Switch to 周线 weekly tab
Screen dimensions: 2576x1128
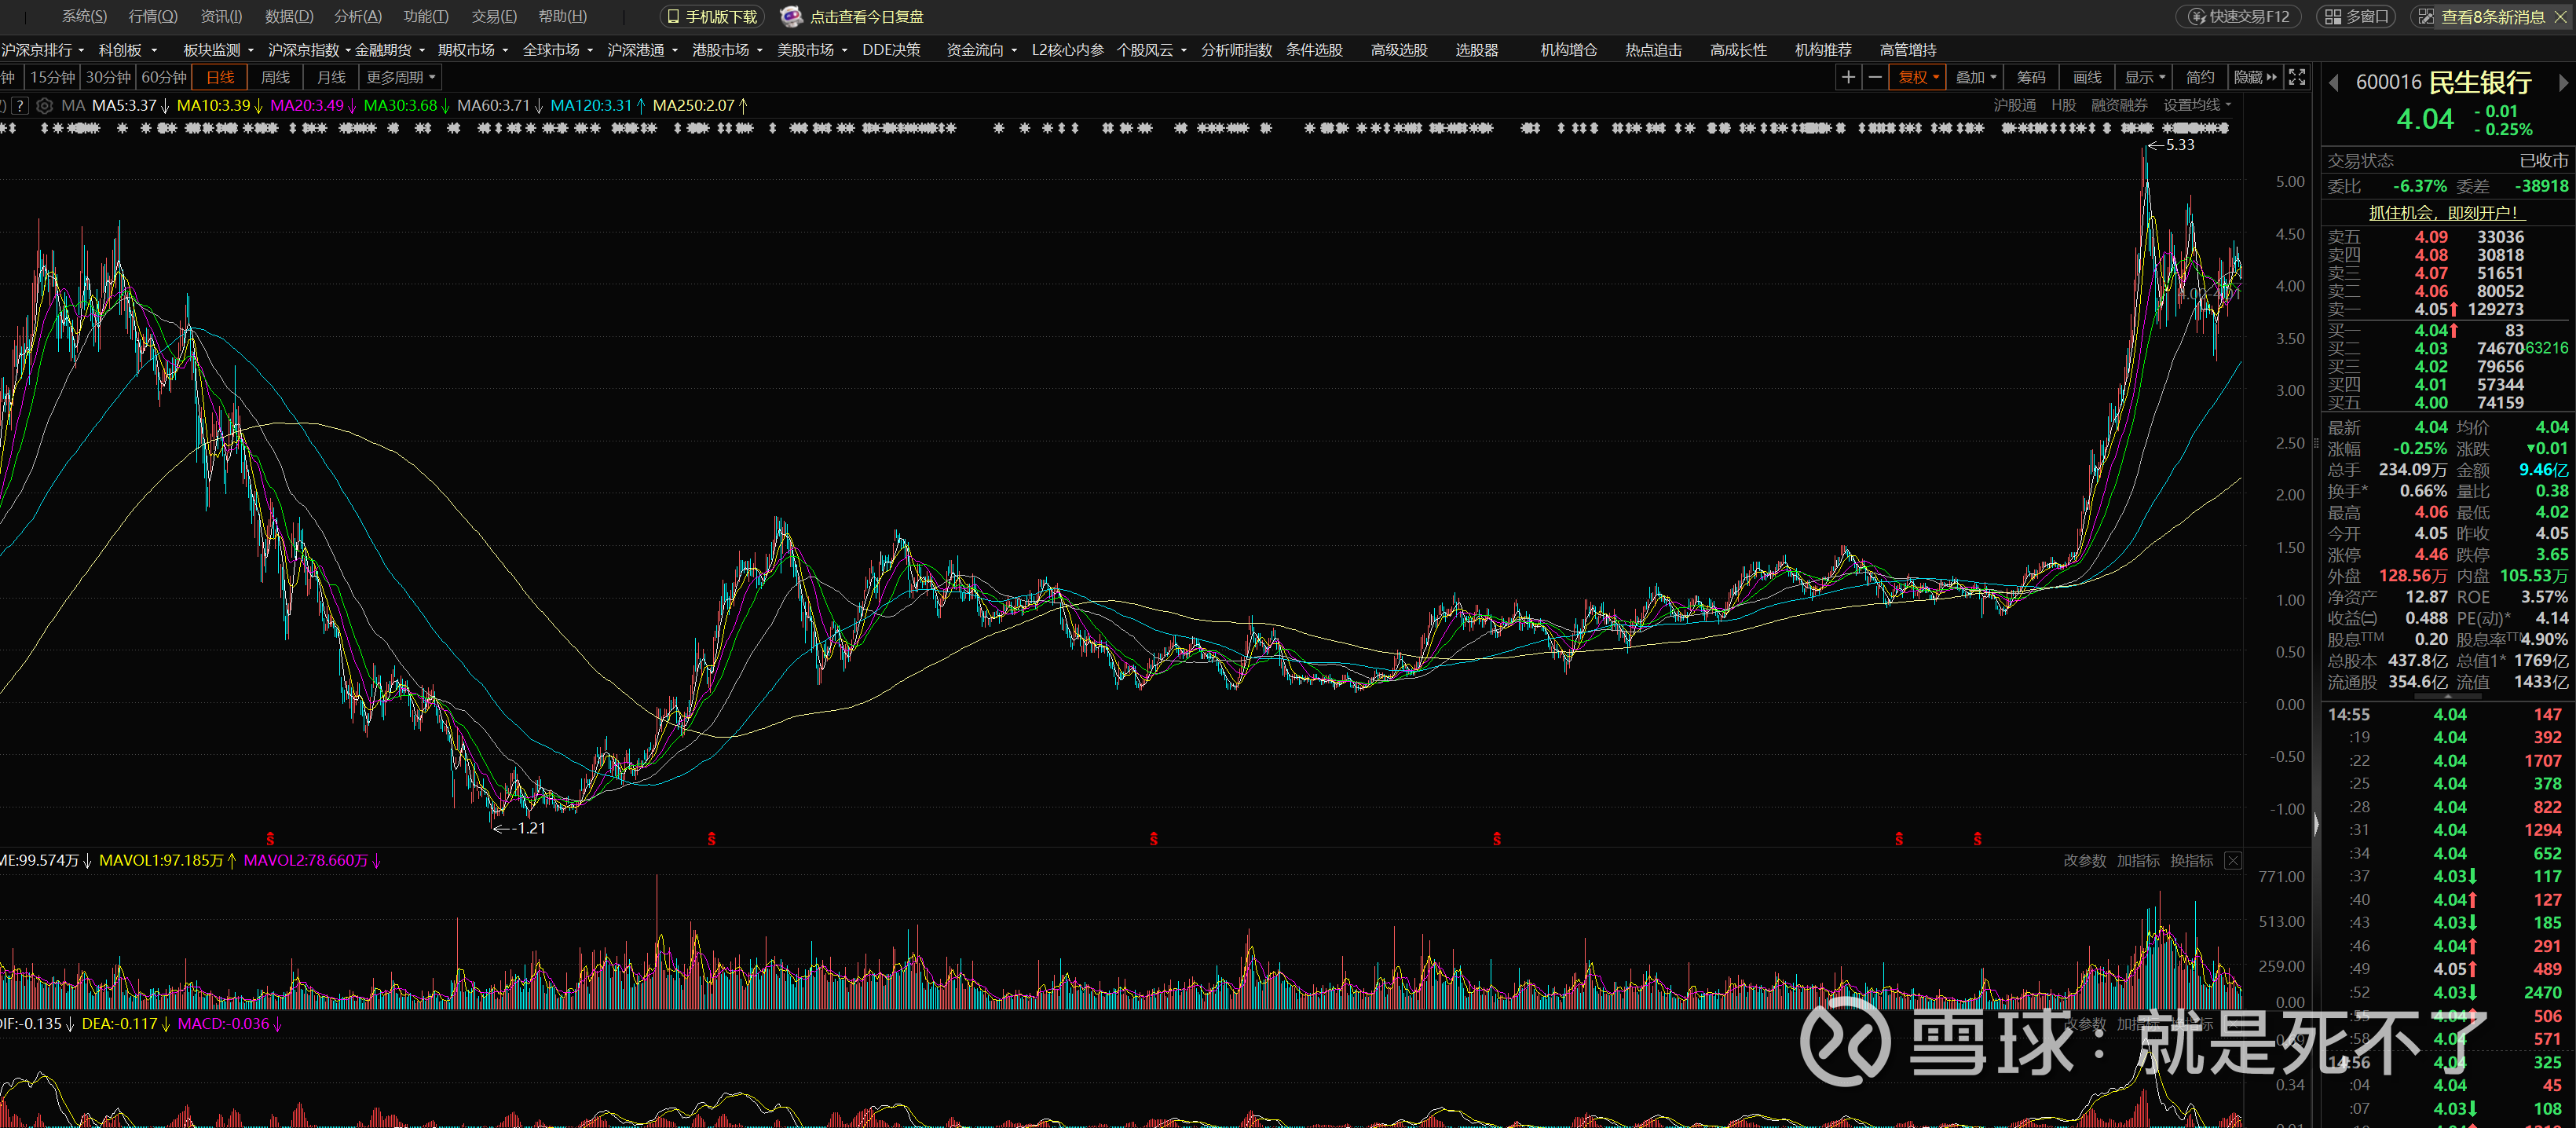click(275, 77)
